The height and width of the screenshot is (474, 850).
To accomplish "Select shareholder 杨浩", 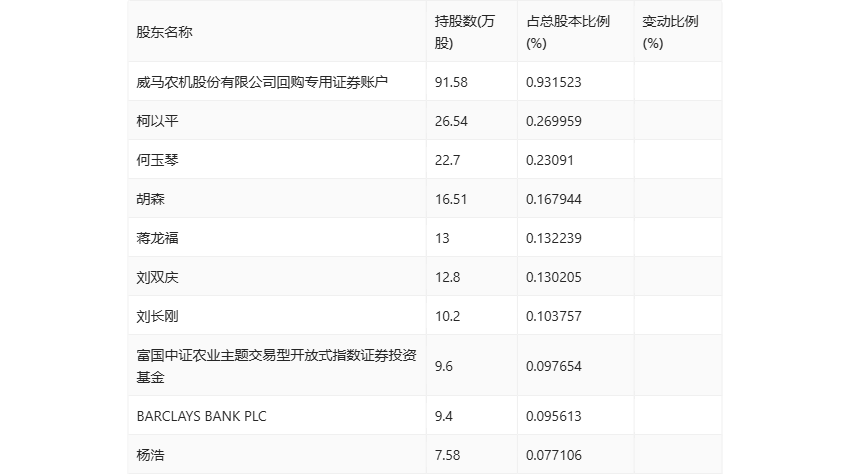I will coord(150,455).
